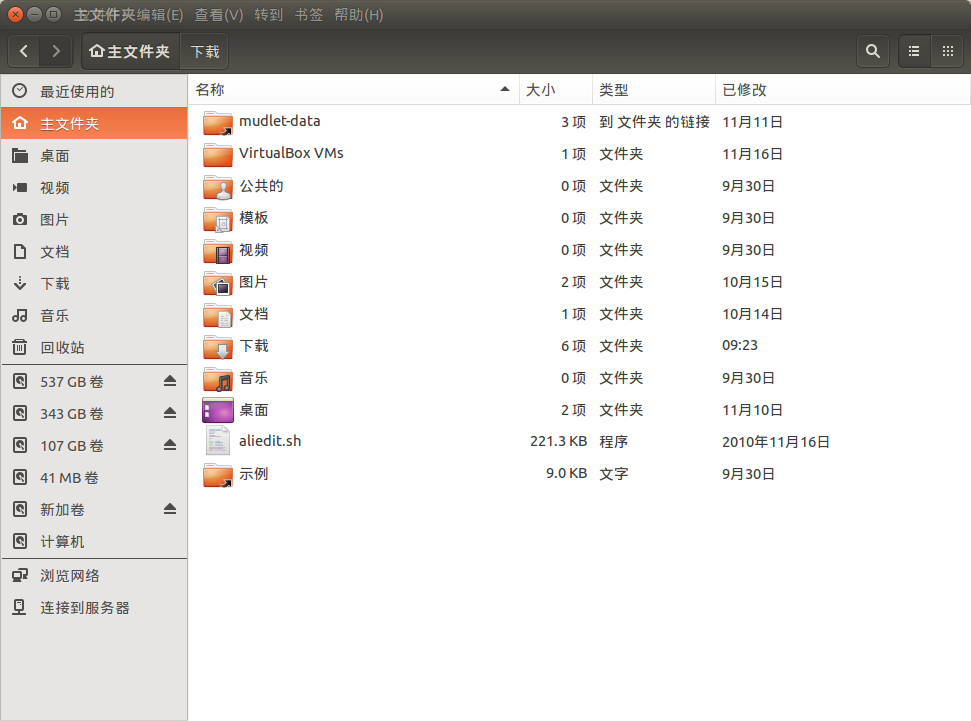
Task: Click the 图片 sidebar camera icon
Action: (x=20, y=219)
